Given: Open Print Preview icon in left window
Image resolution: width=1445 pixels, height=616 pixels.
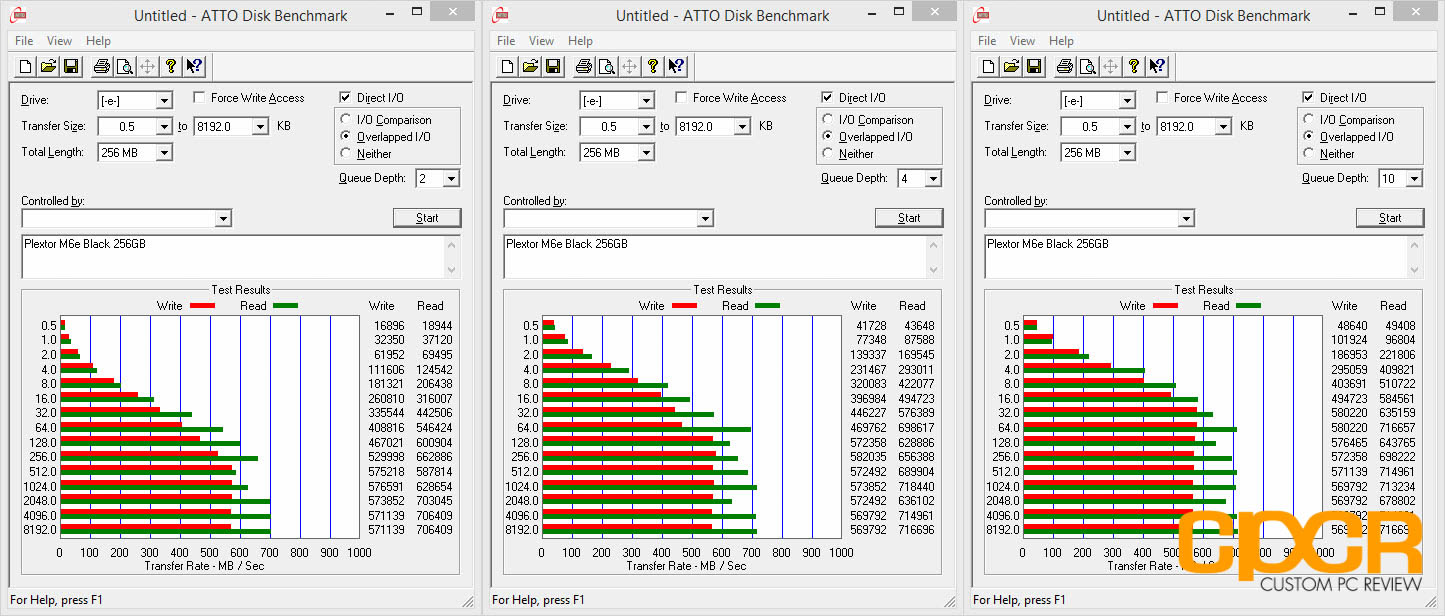Looking at the screenshot, I should click(124, 66).
